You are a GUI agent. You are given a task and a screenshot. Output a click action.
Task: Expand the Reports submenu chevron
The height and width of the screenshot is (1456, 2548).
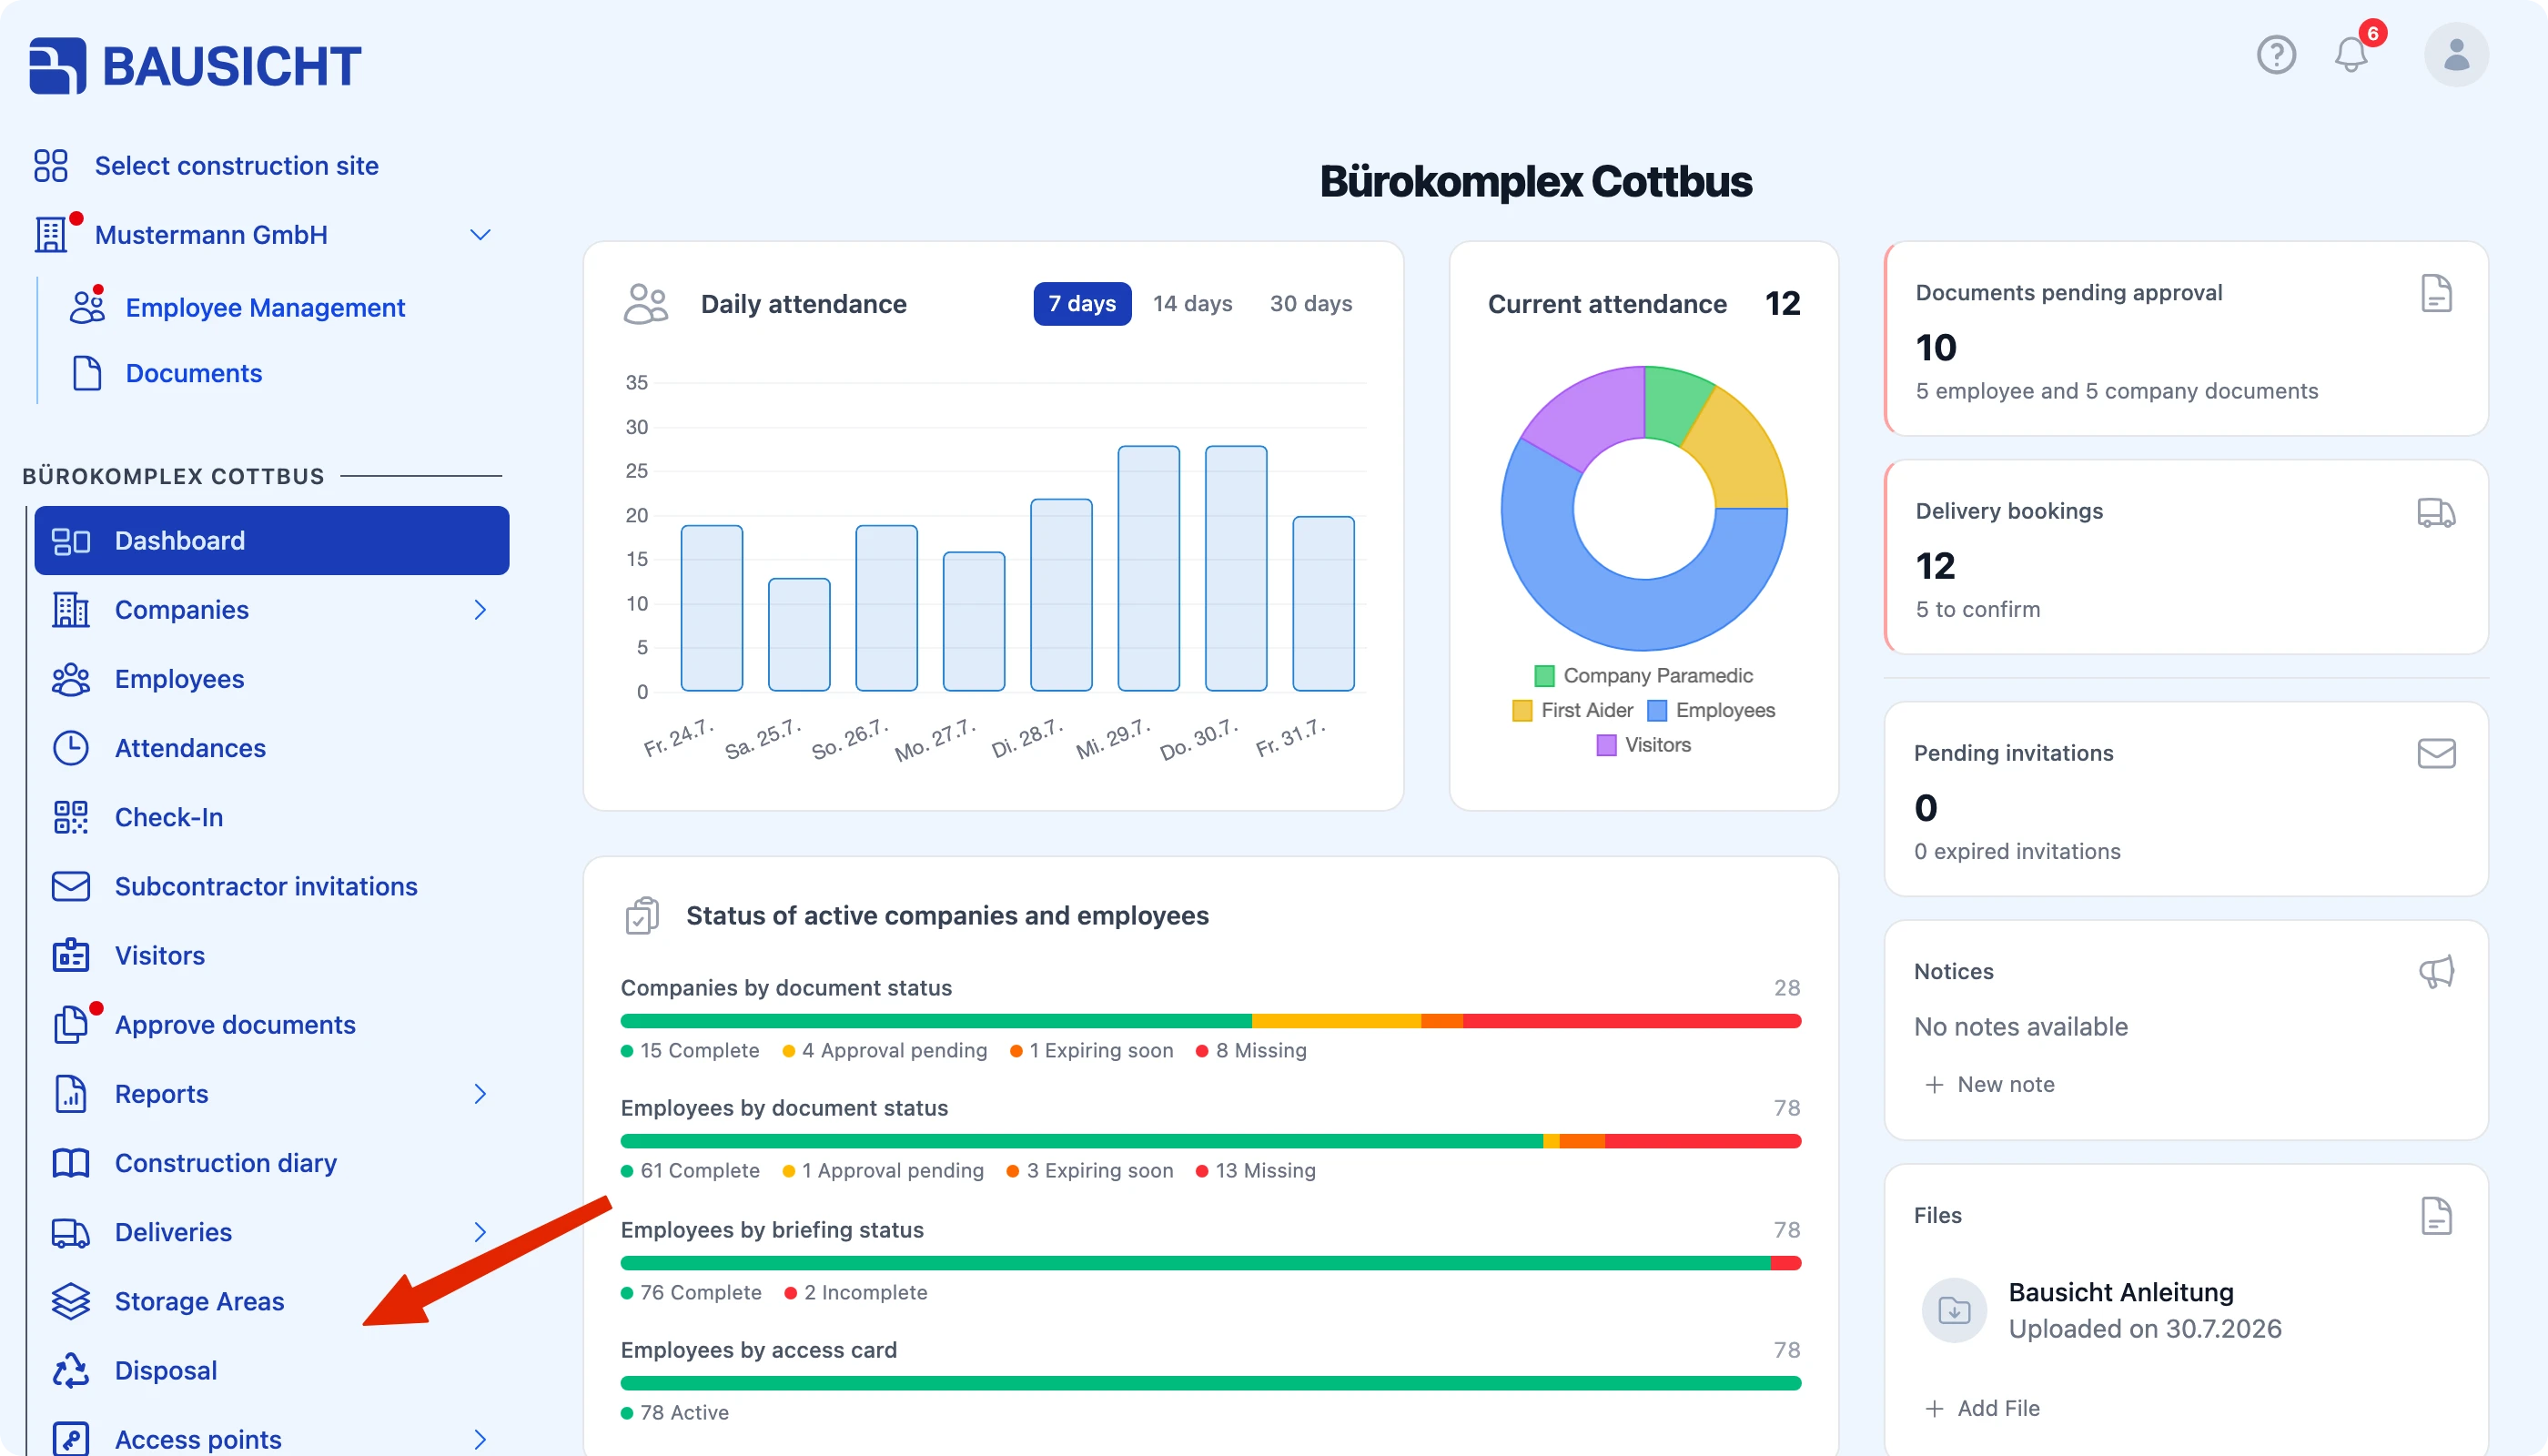pos(480,1094)
